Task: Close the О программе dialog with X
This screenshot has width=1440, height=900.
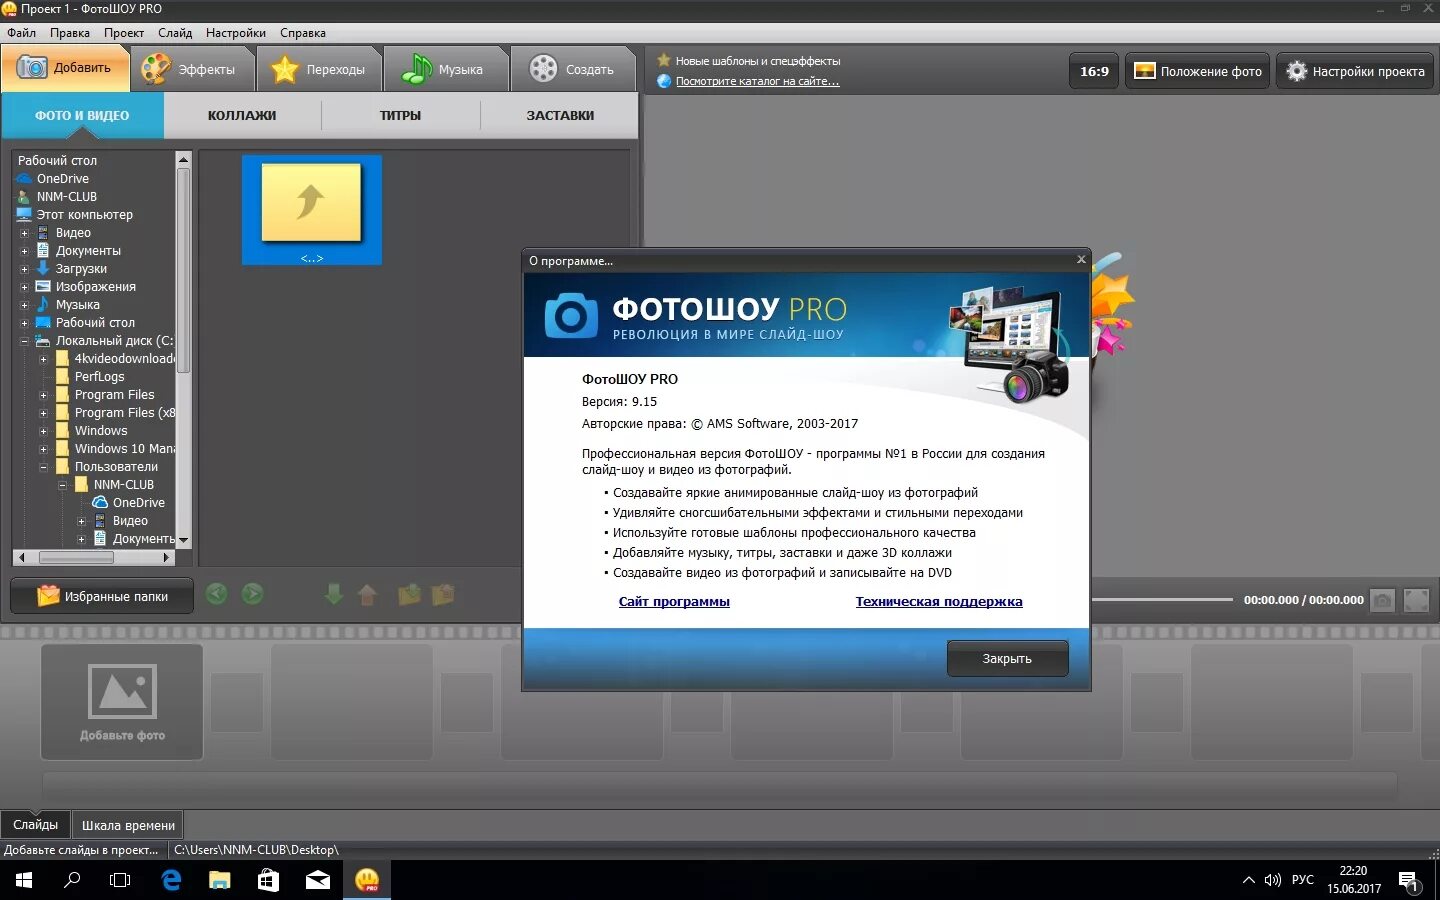Action: [x=1081, y=259]
